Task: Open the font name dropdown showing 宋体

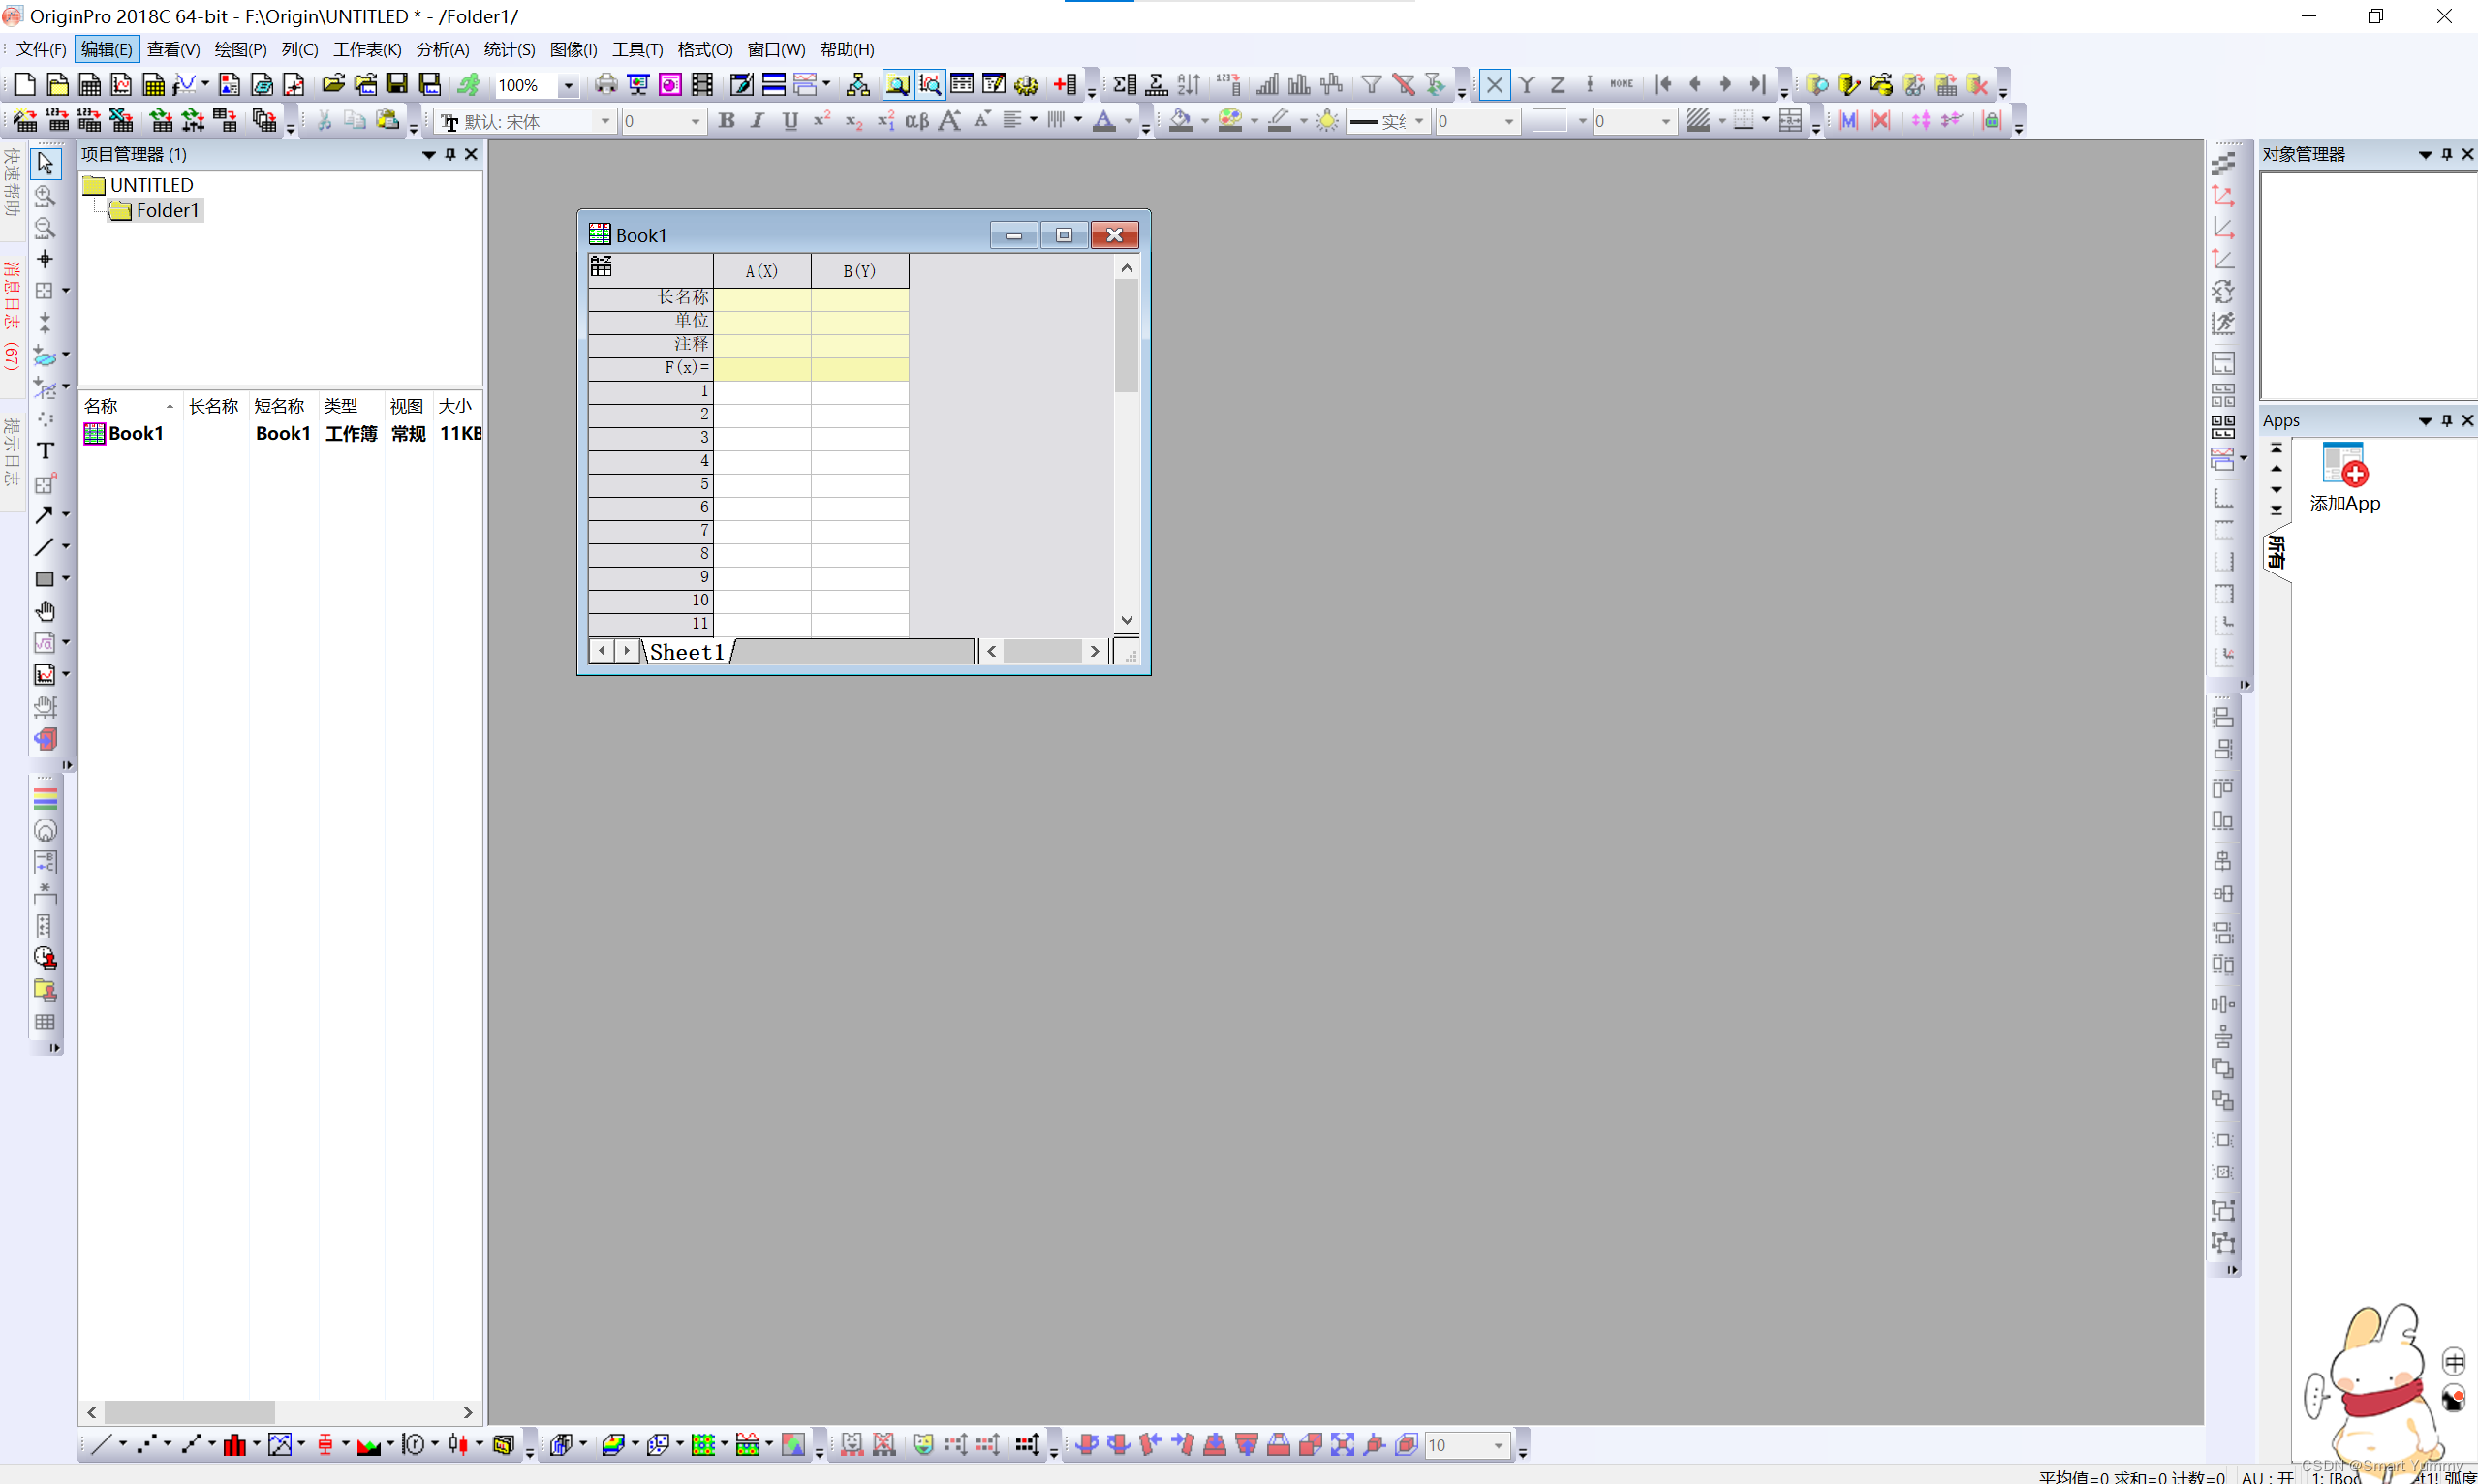Action: [x=605, y=122]
